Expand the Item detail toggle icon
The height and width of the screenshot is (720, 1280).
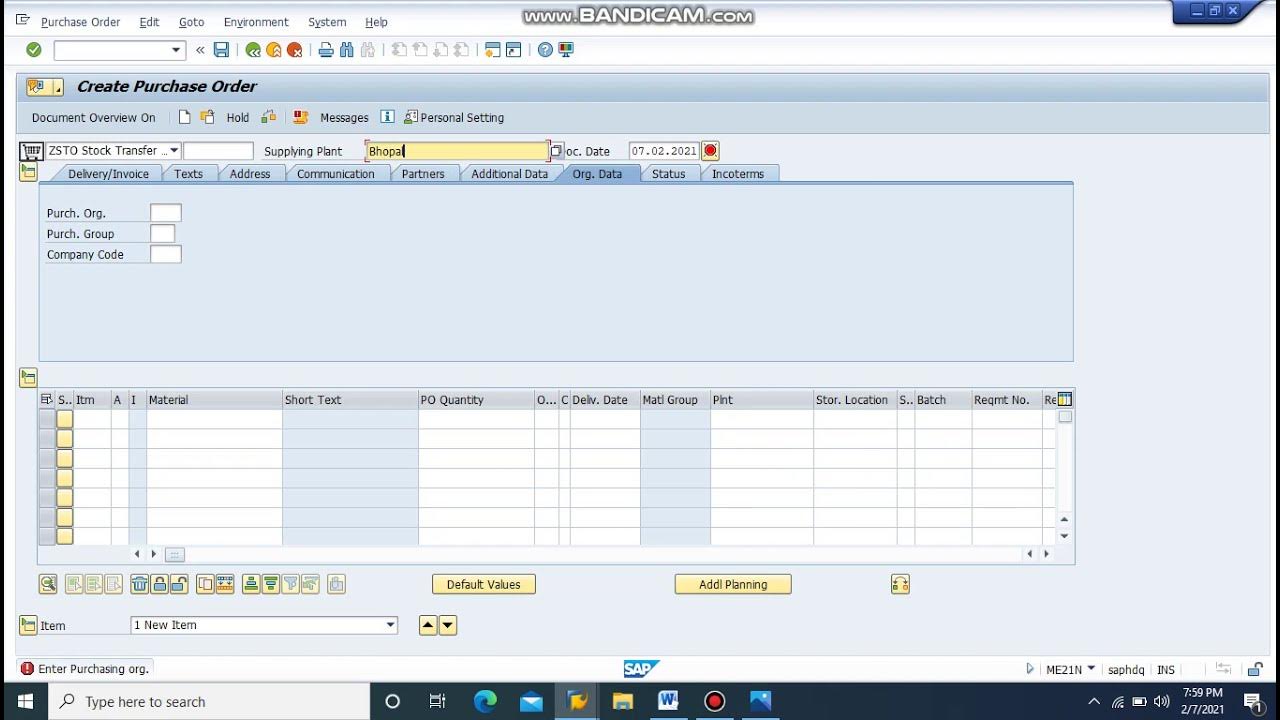pos(28,625)
